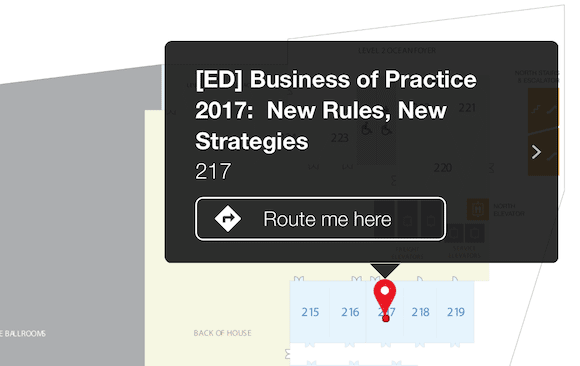580x366 pixels.
Task: Click room 220 behind the popup
Action: 443,168
